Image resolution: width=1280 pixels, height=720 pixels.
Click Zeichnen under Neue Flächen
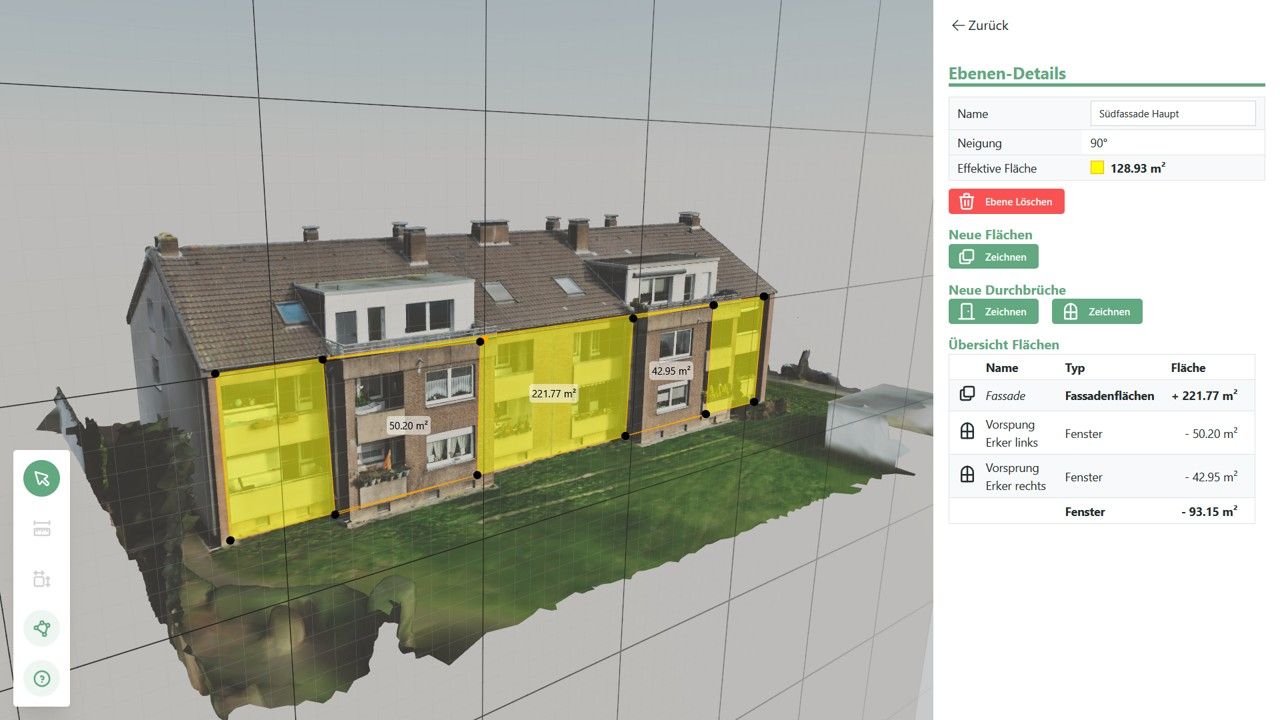[x=993, y=257]
